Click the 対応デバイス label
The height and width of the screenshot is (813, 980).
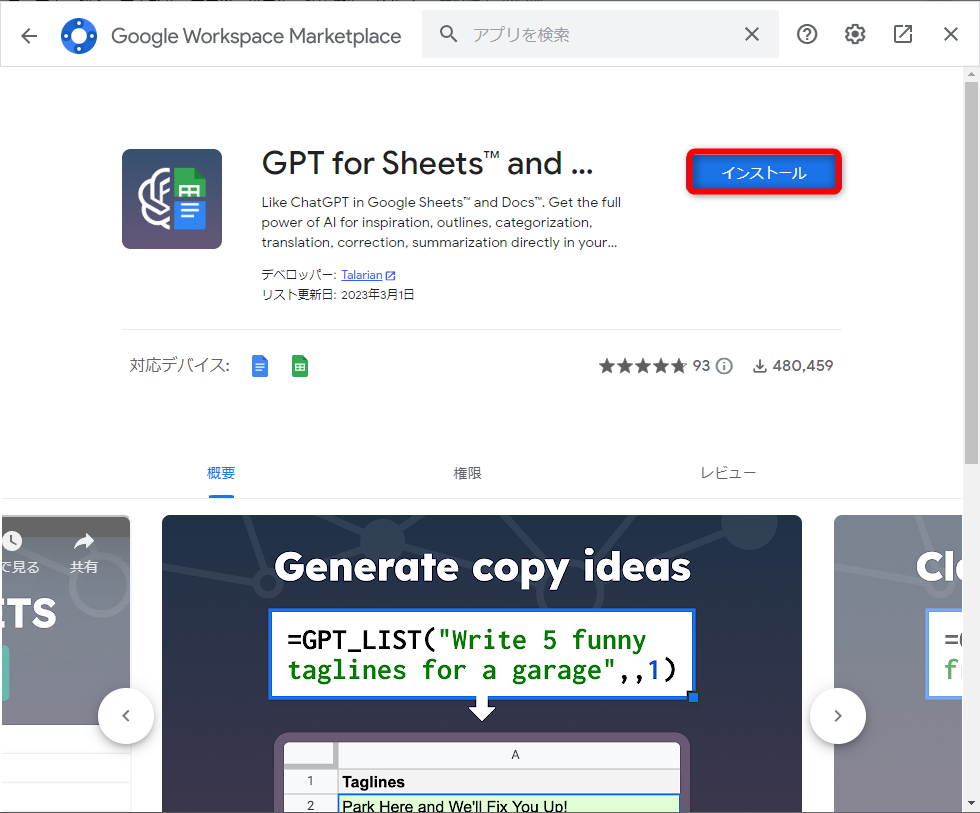pos(180,365)
